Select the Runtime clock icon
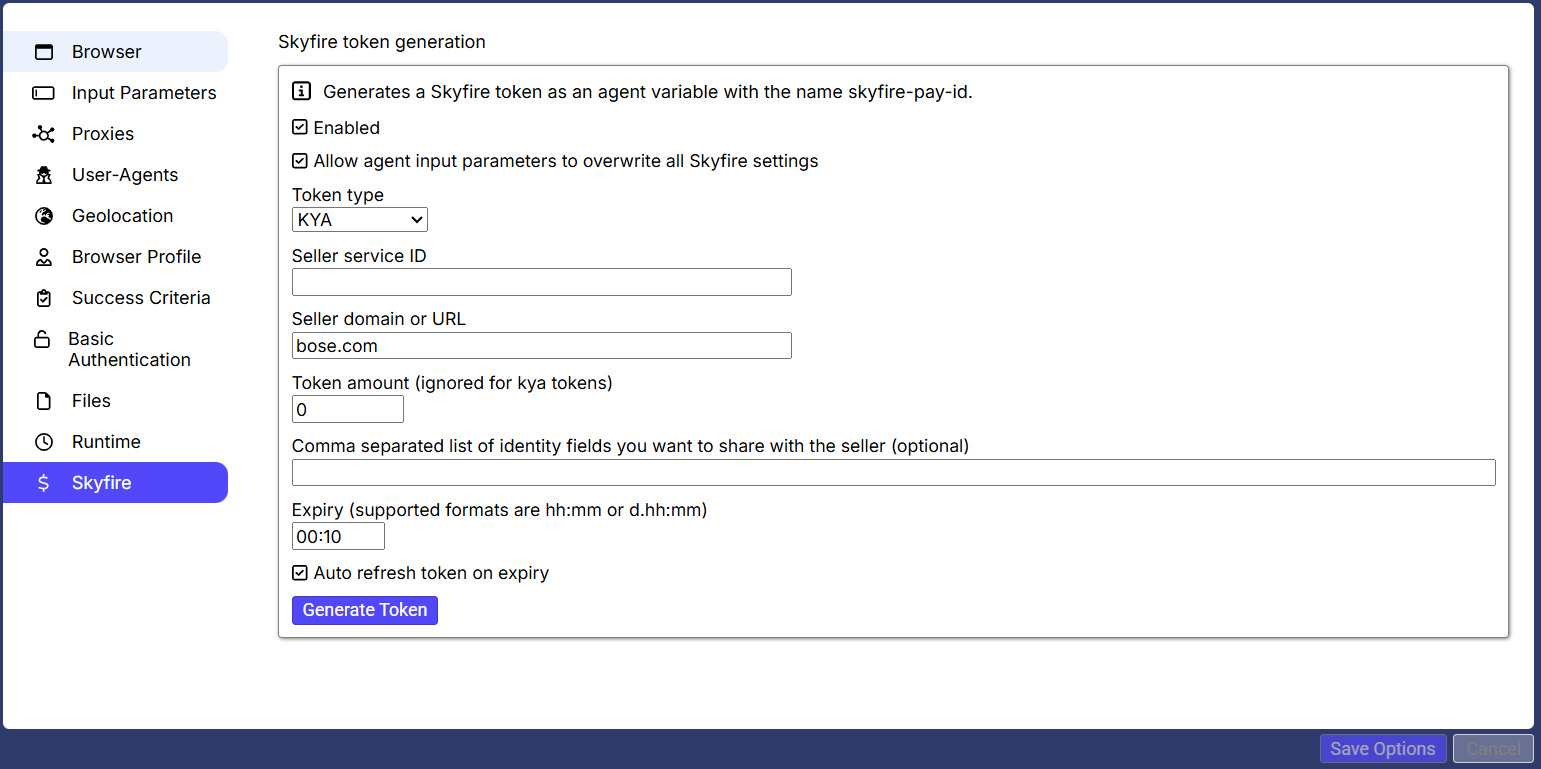The image size is (1541, 769). (x=44, y=441)
